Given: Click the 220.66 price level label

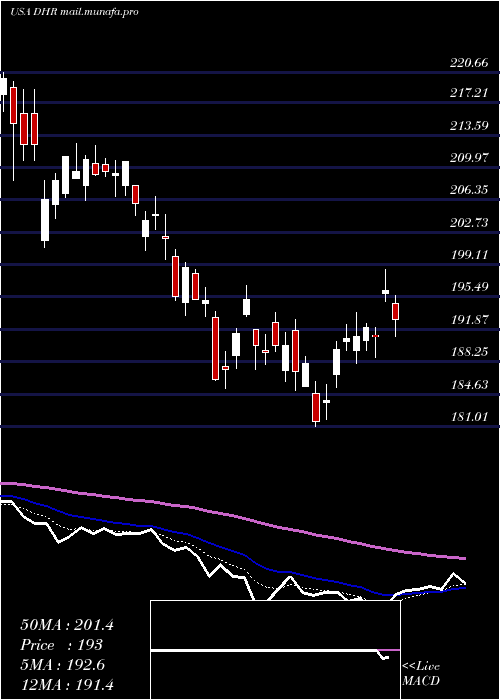Looking at the screenshot, I should pyautogui.click(x=469, y=63).
